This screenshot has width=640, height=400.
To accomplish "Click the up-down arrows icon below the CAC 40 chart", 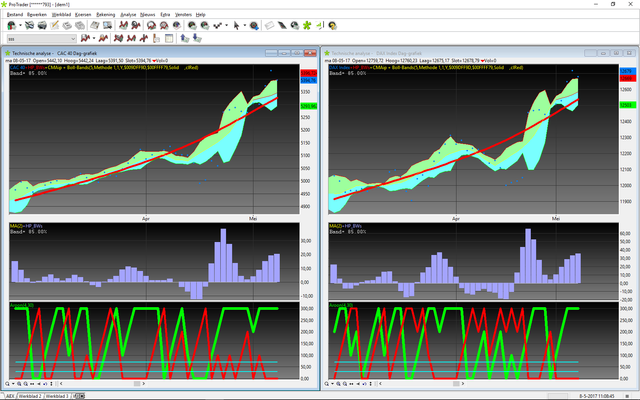I will (51, 384).
